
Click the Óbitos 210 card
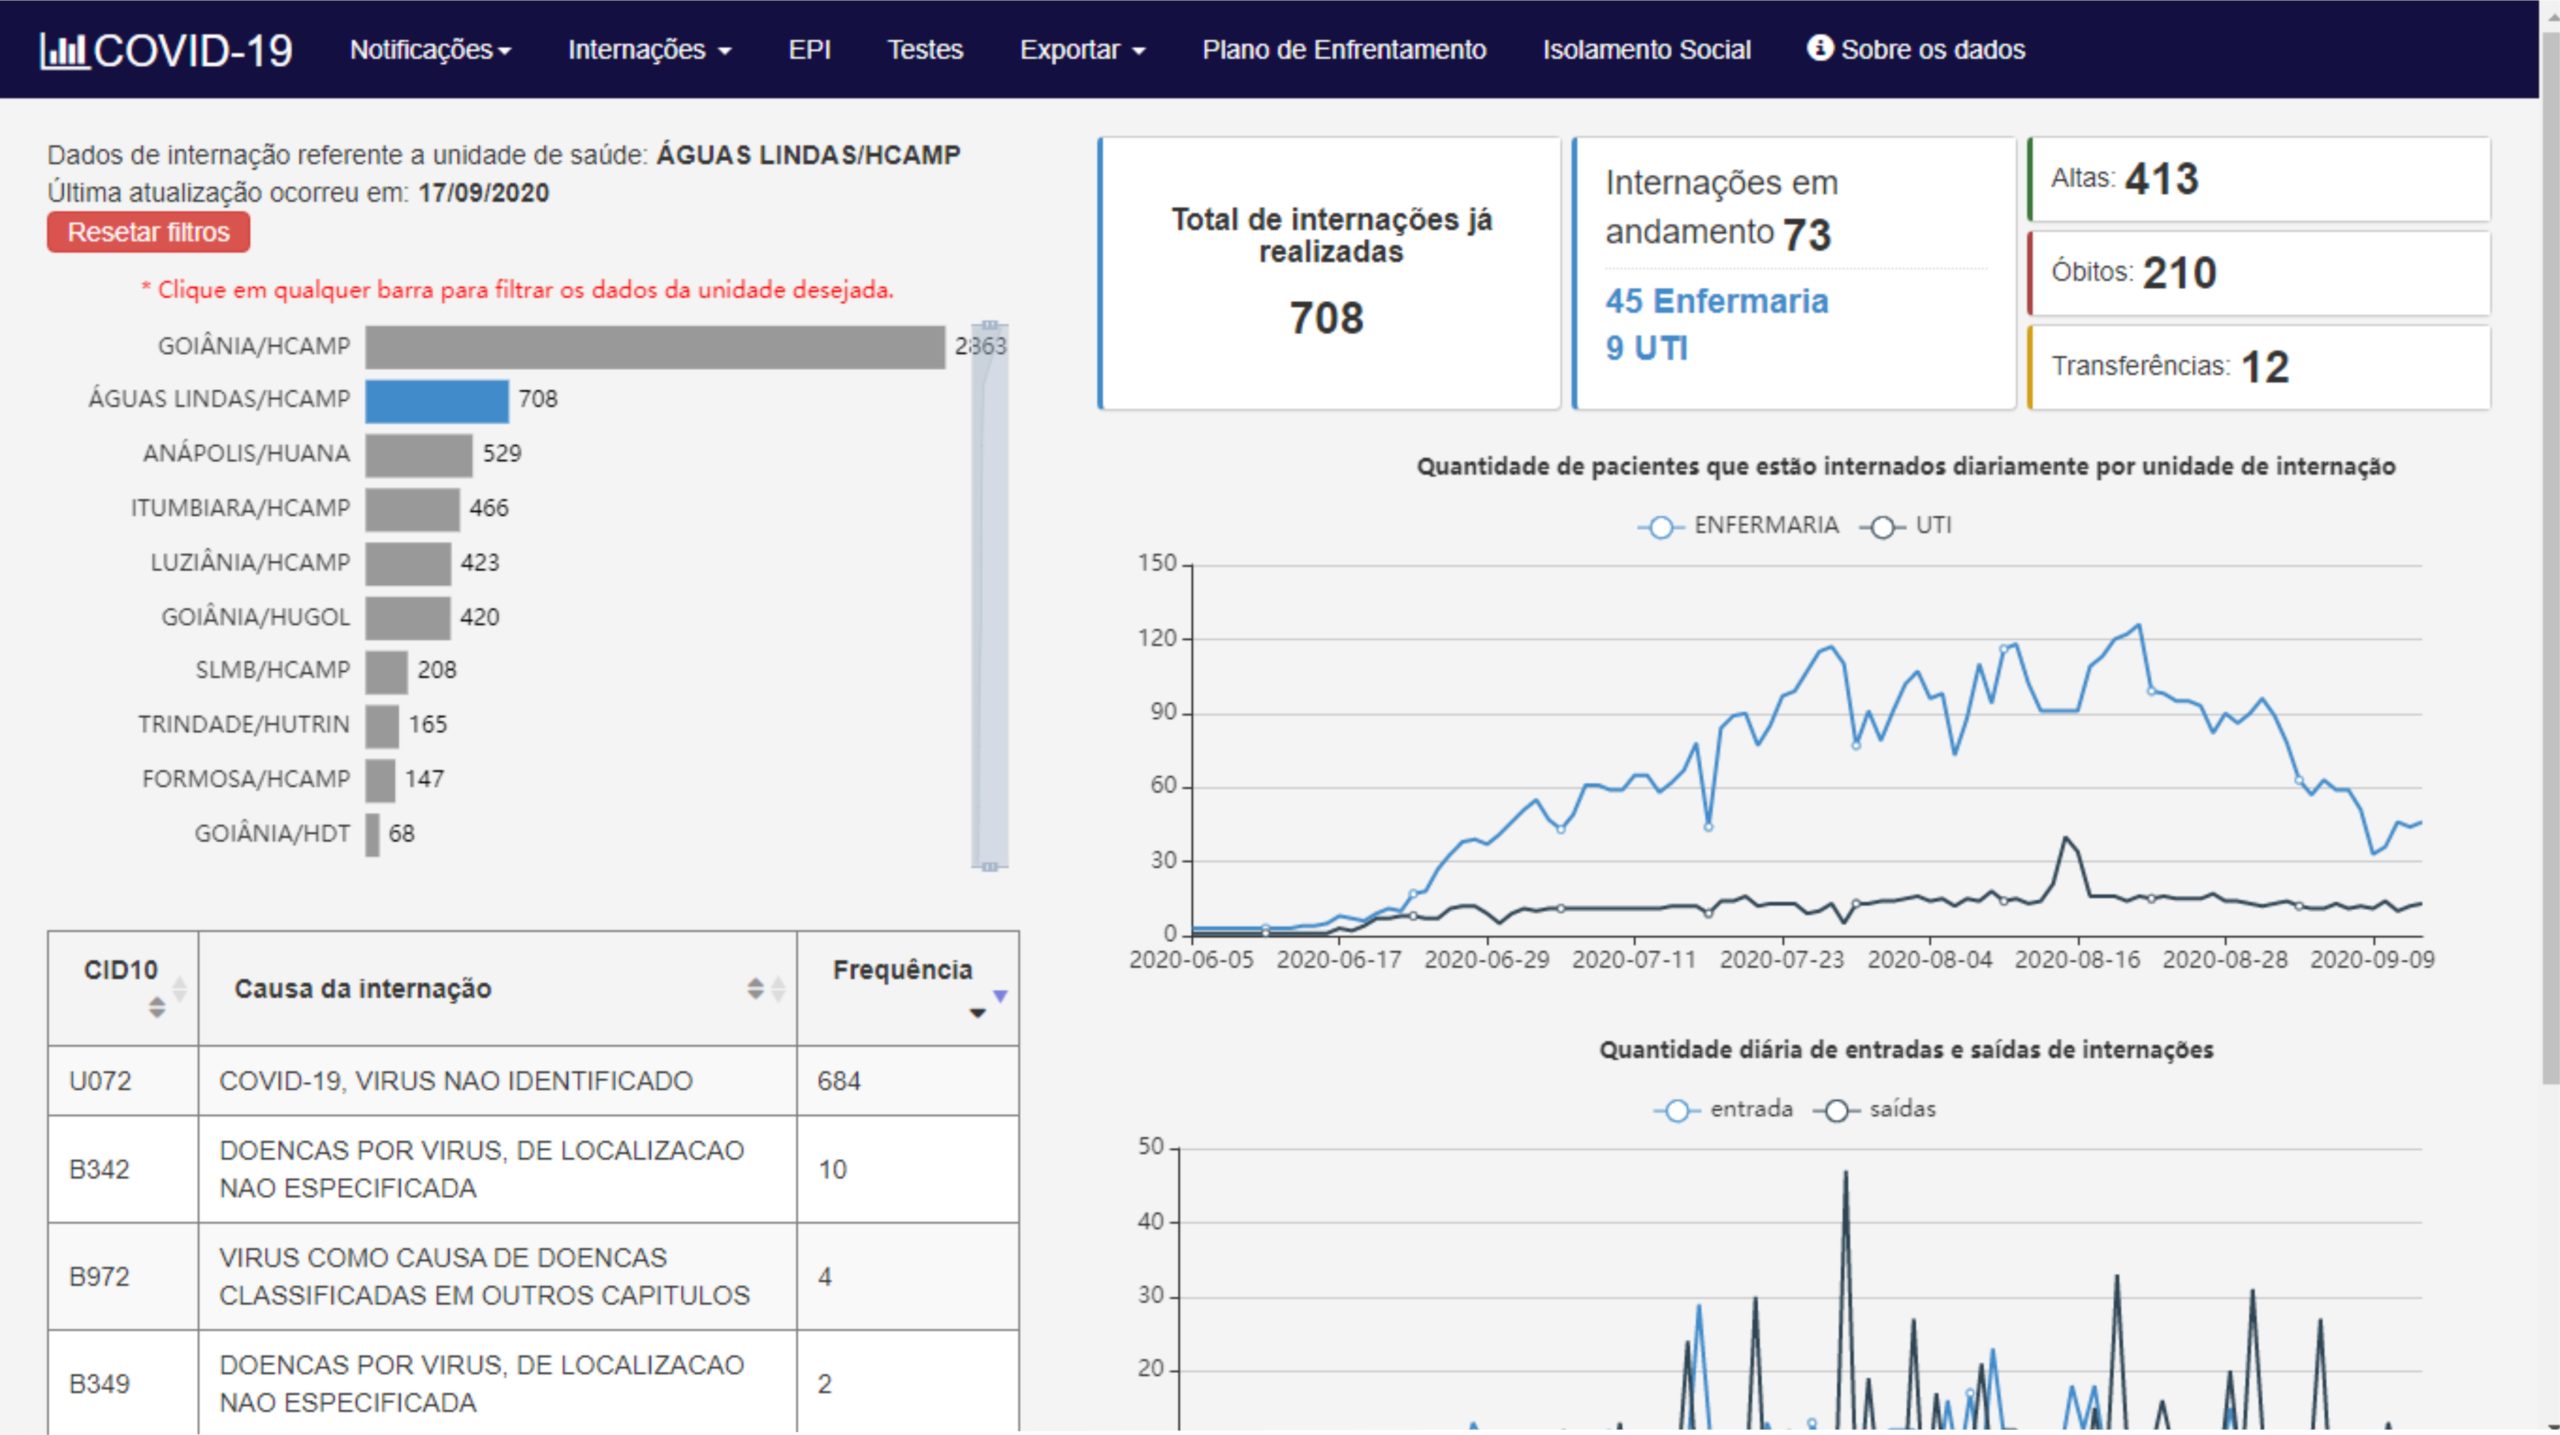pyautogui.click(x=2258, y=273)
